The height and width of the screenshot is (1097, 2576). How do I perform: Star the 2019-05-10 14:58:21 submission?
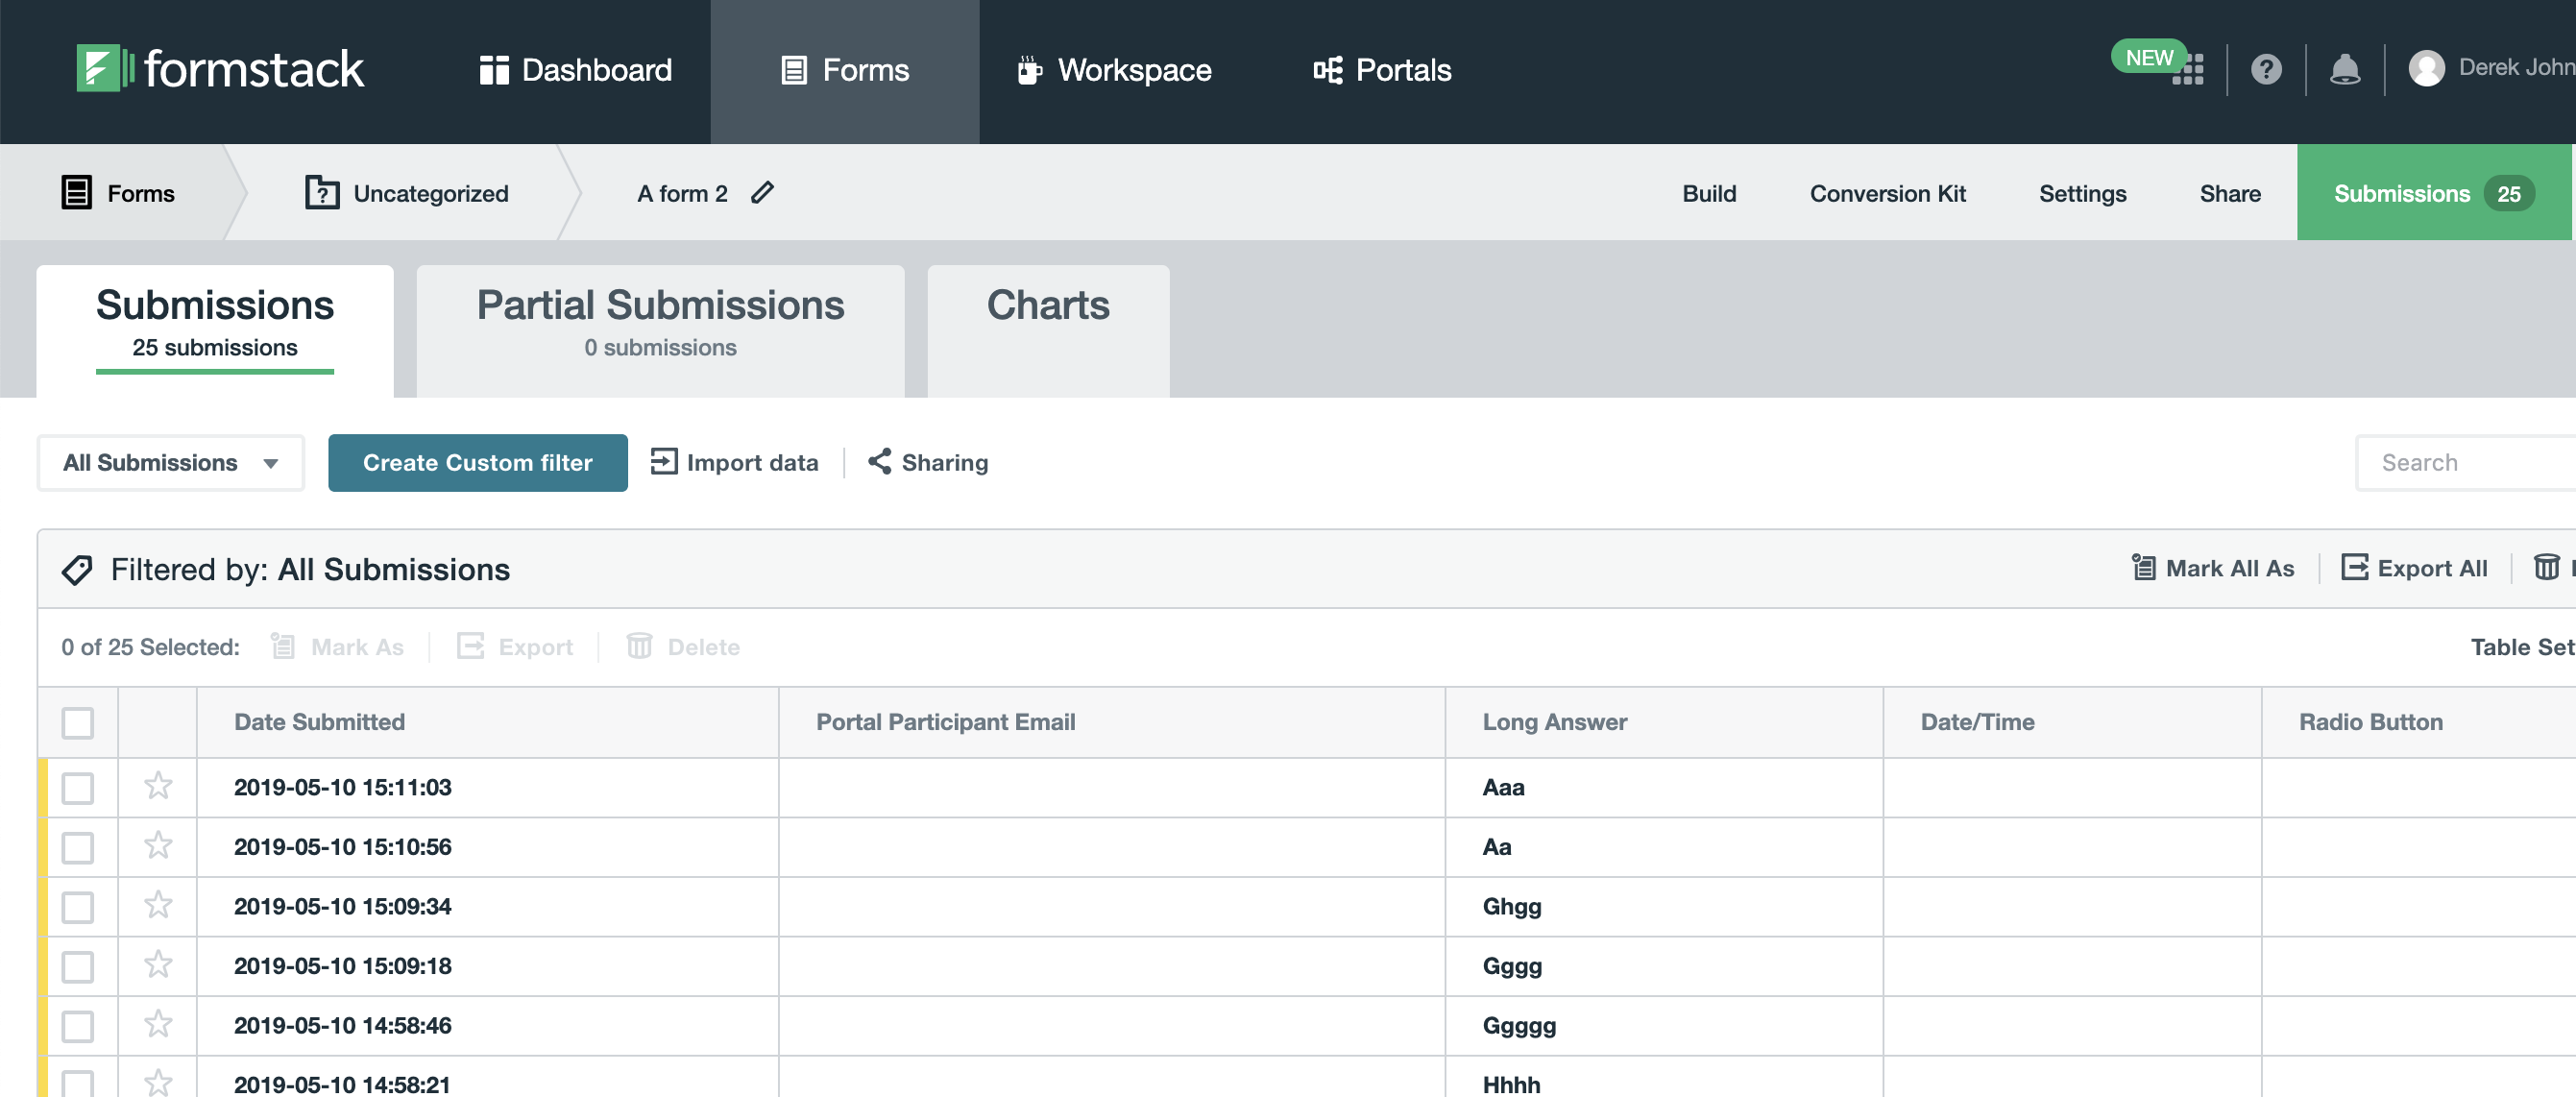pos(158,1082)
